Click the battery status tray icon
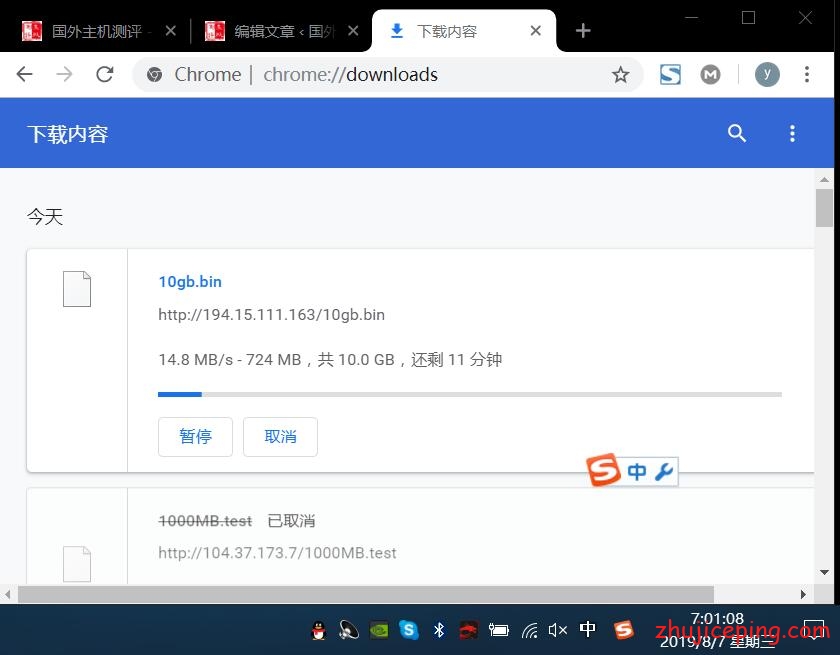The width and height of the screenshot is (840, 655). [x=499, y=630]
